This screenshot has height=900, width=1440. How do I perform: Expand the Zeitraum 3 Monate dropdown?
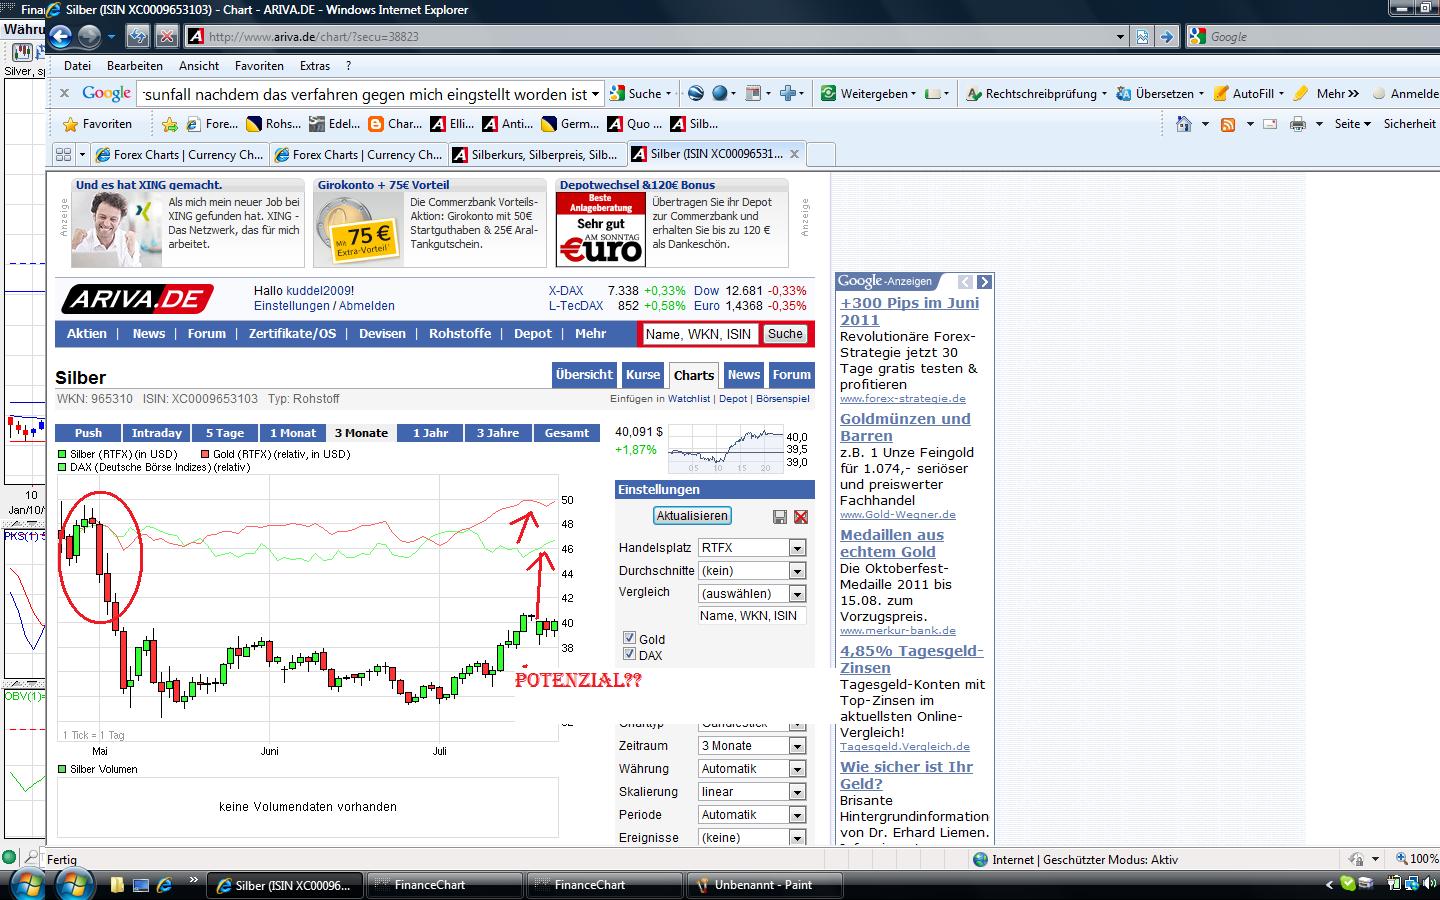797,746
